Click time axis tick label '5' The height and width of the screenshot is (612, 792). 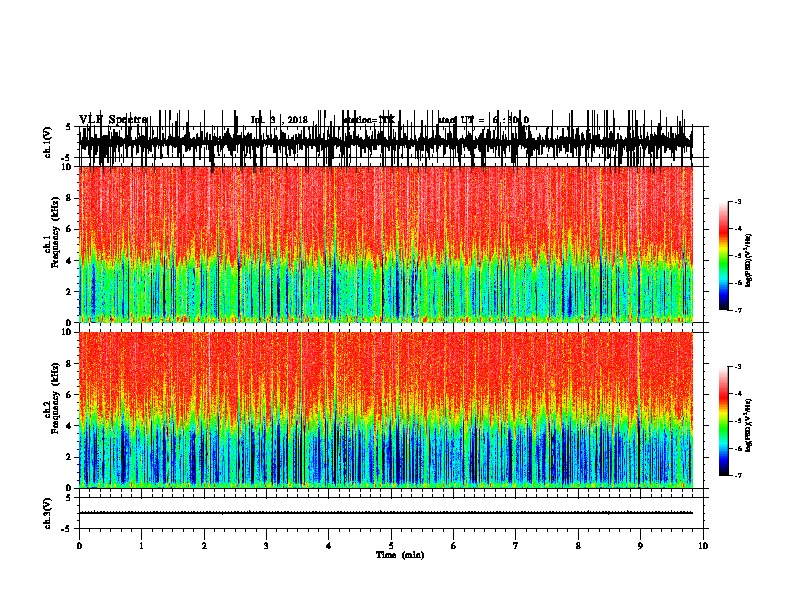coord(391,546)
